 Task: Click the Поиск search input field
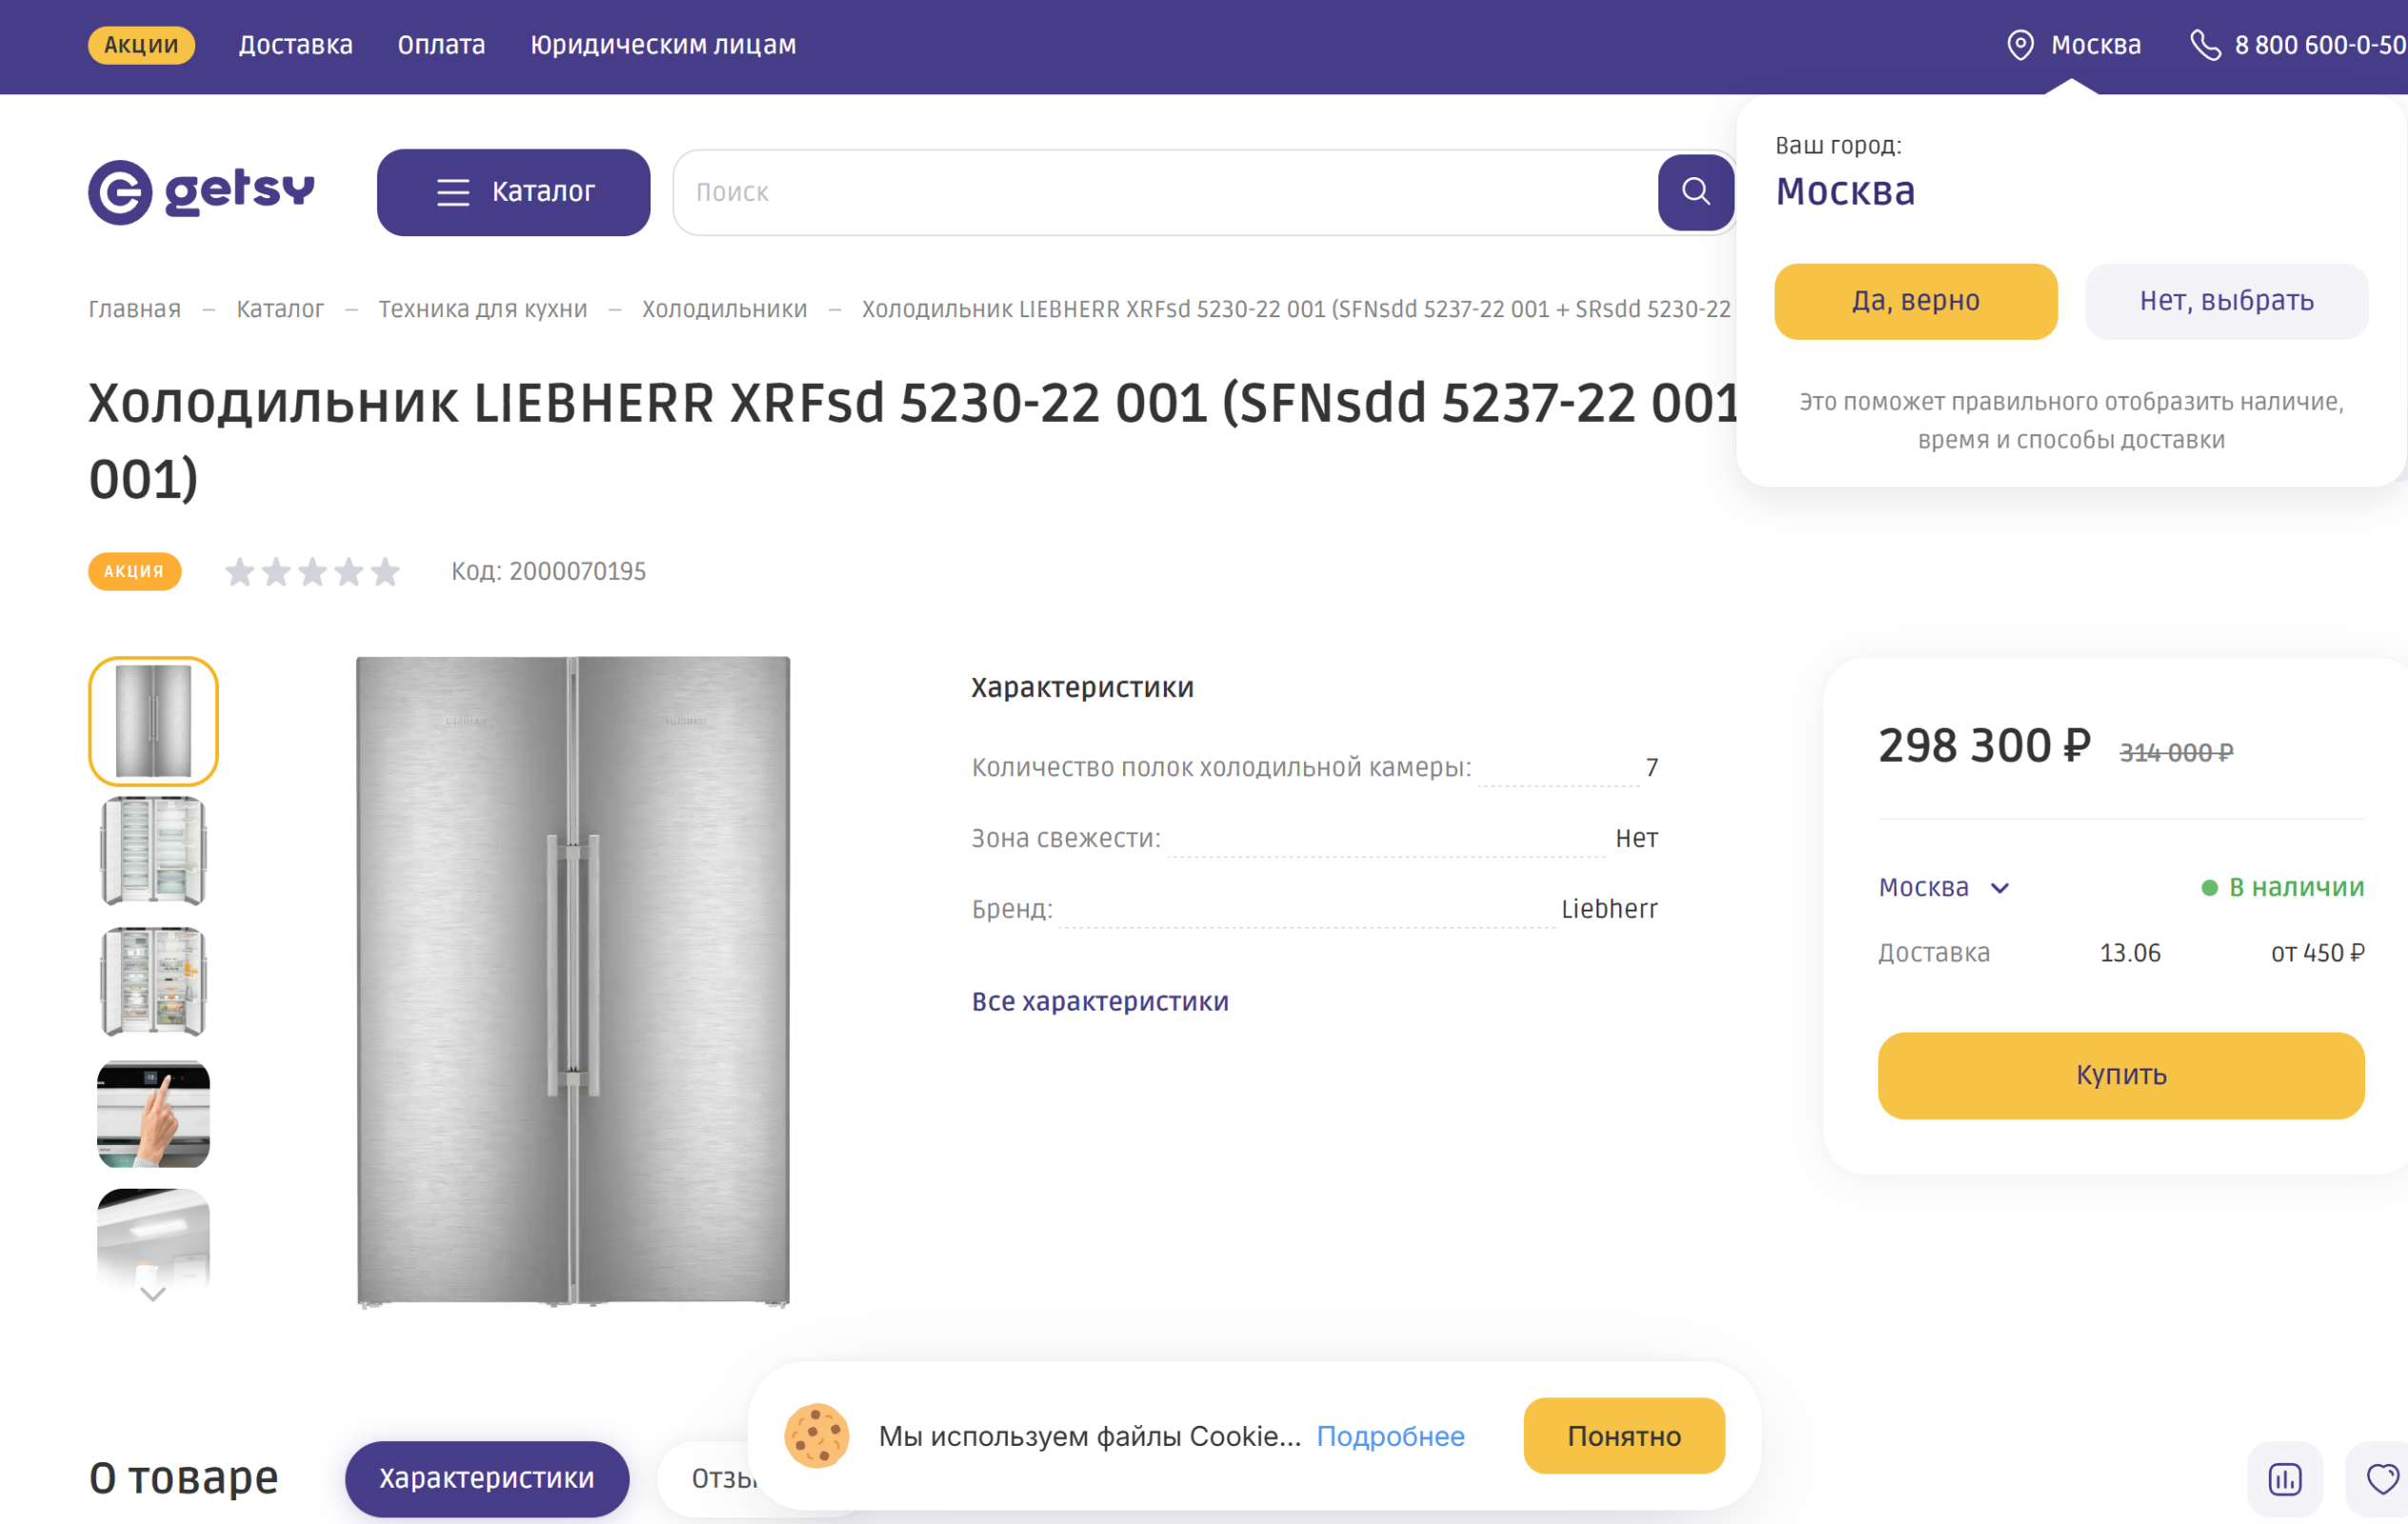click(x=1165, y=192)
